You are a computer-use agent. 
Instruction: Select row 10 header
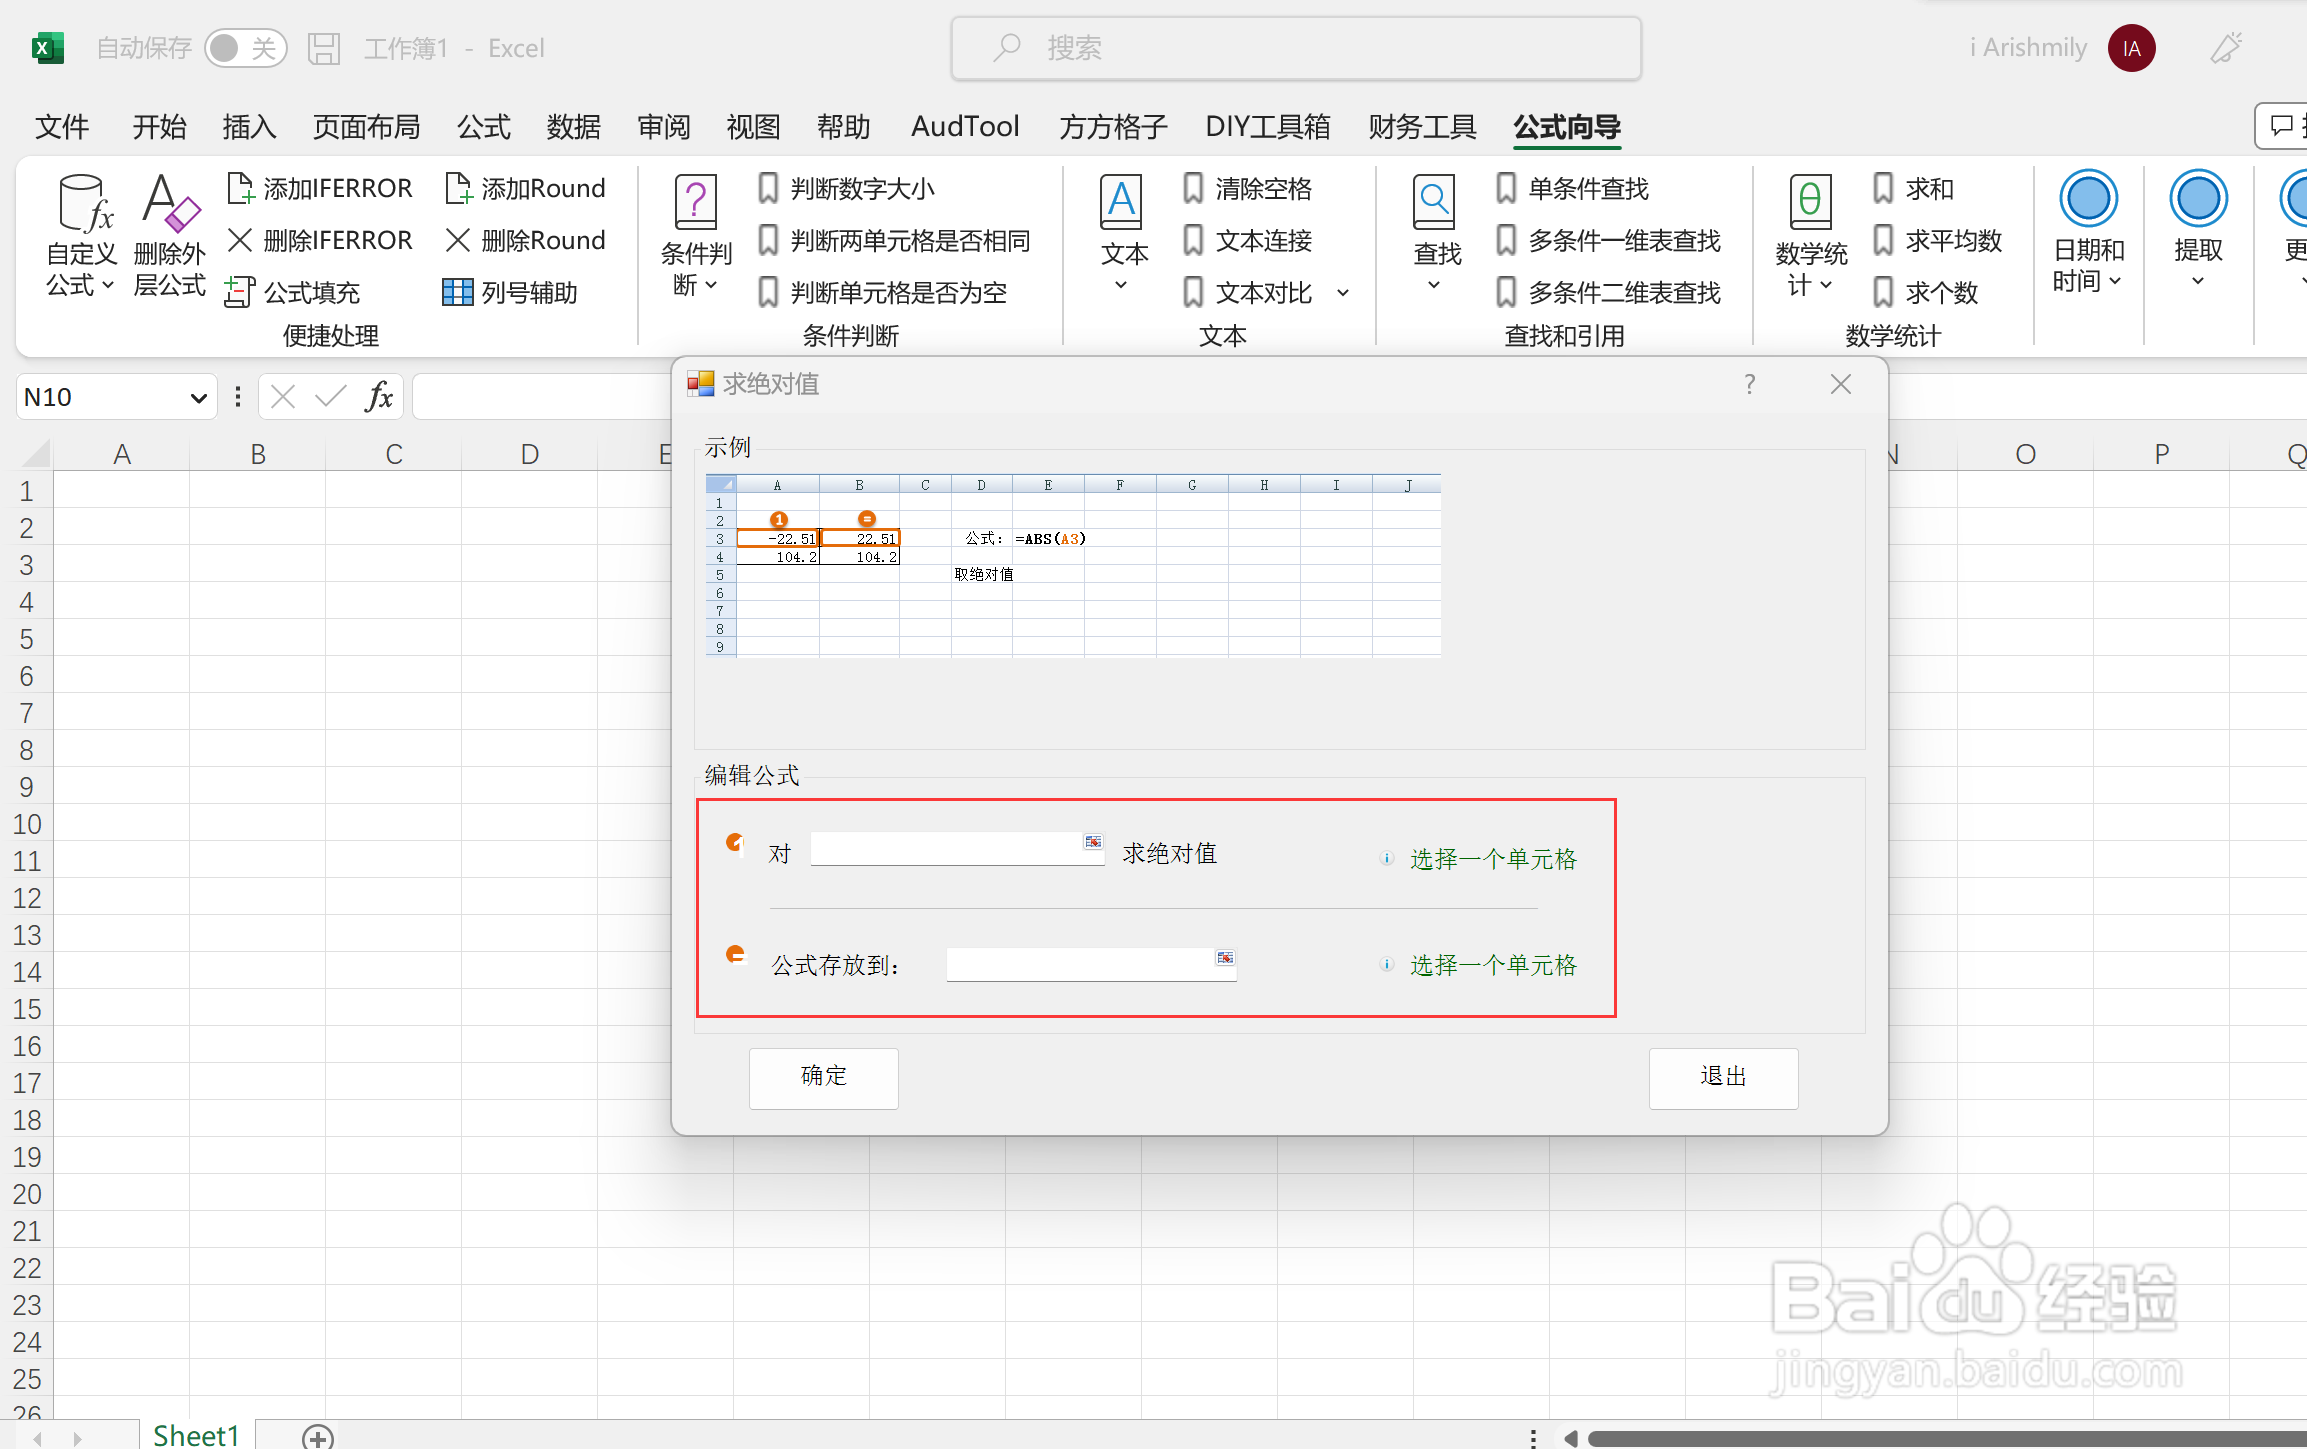pyautogui.click(x=27, y=824)
